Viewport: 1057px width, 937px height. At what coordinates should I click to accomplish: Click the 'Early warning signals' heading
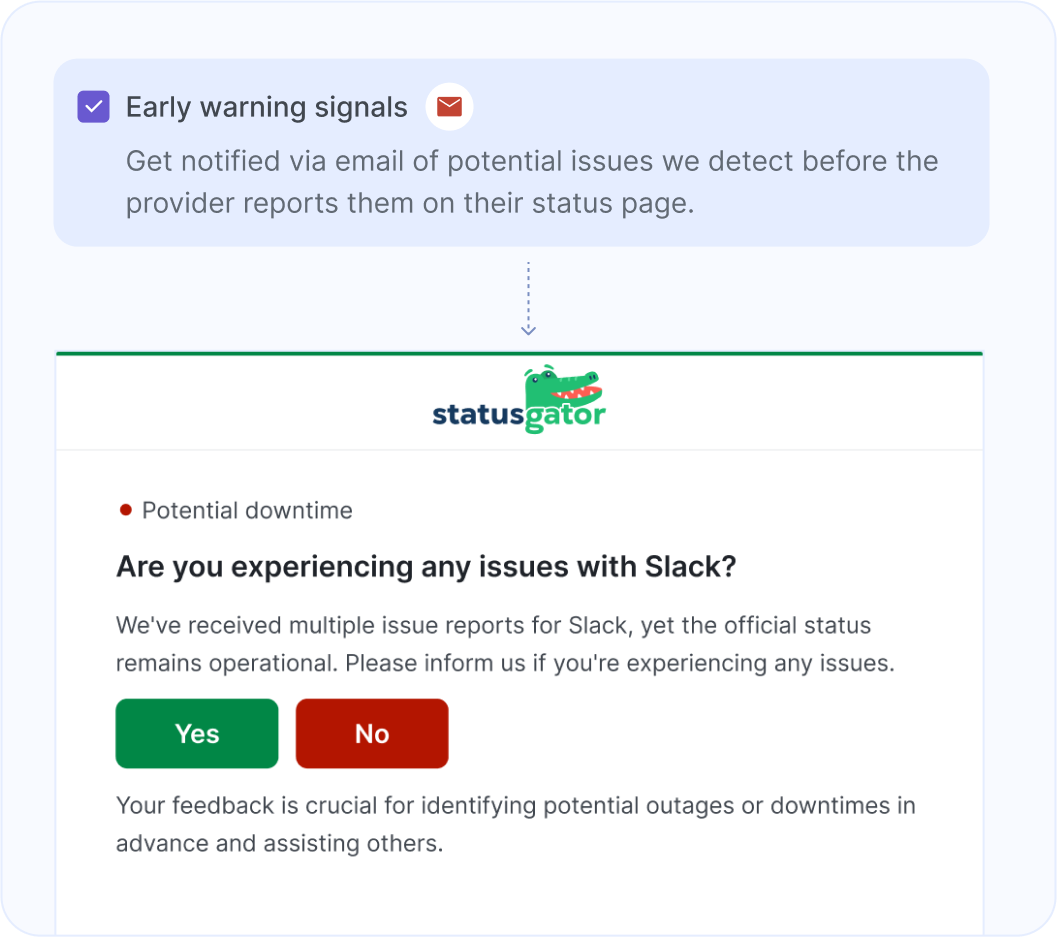click(266, 107)
